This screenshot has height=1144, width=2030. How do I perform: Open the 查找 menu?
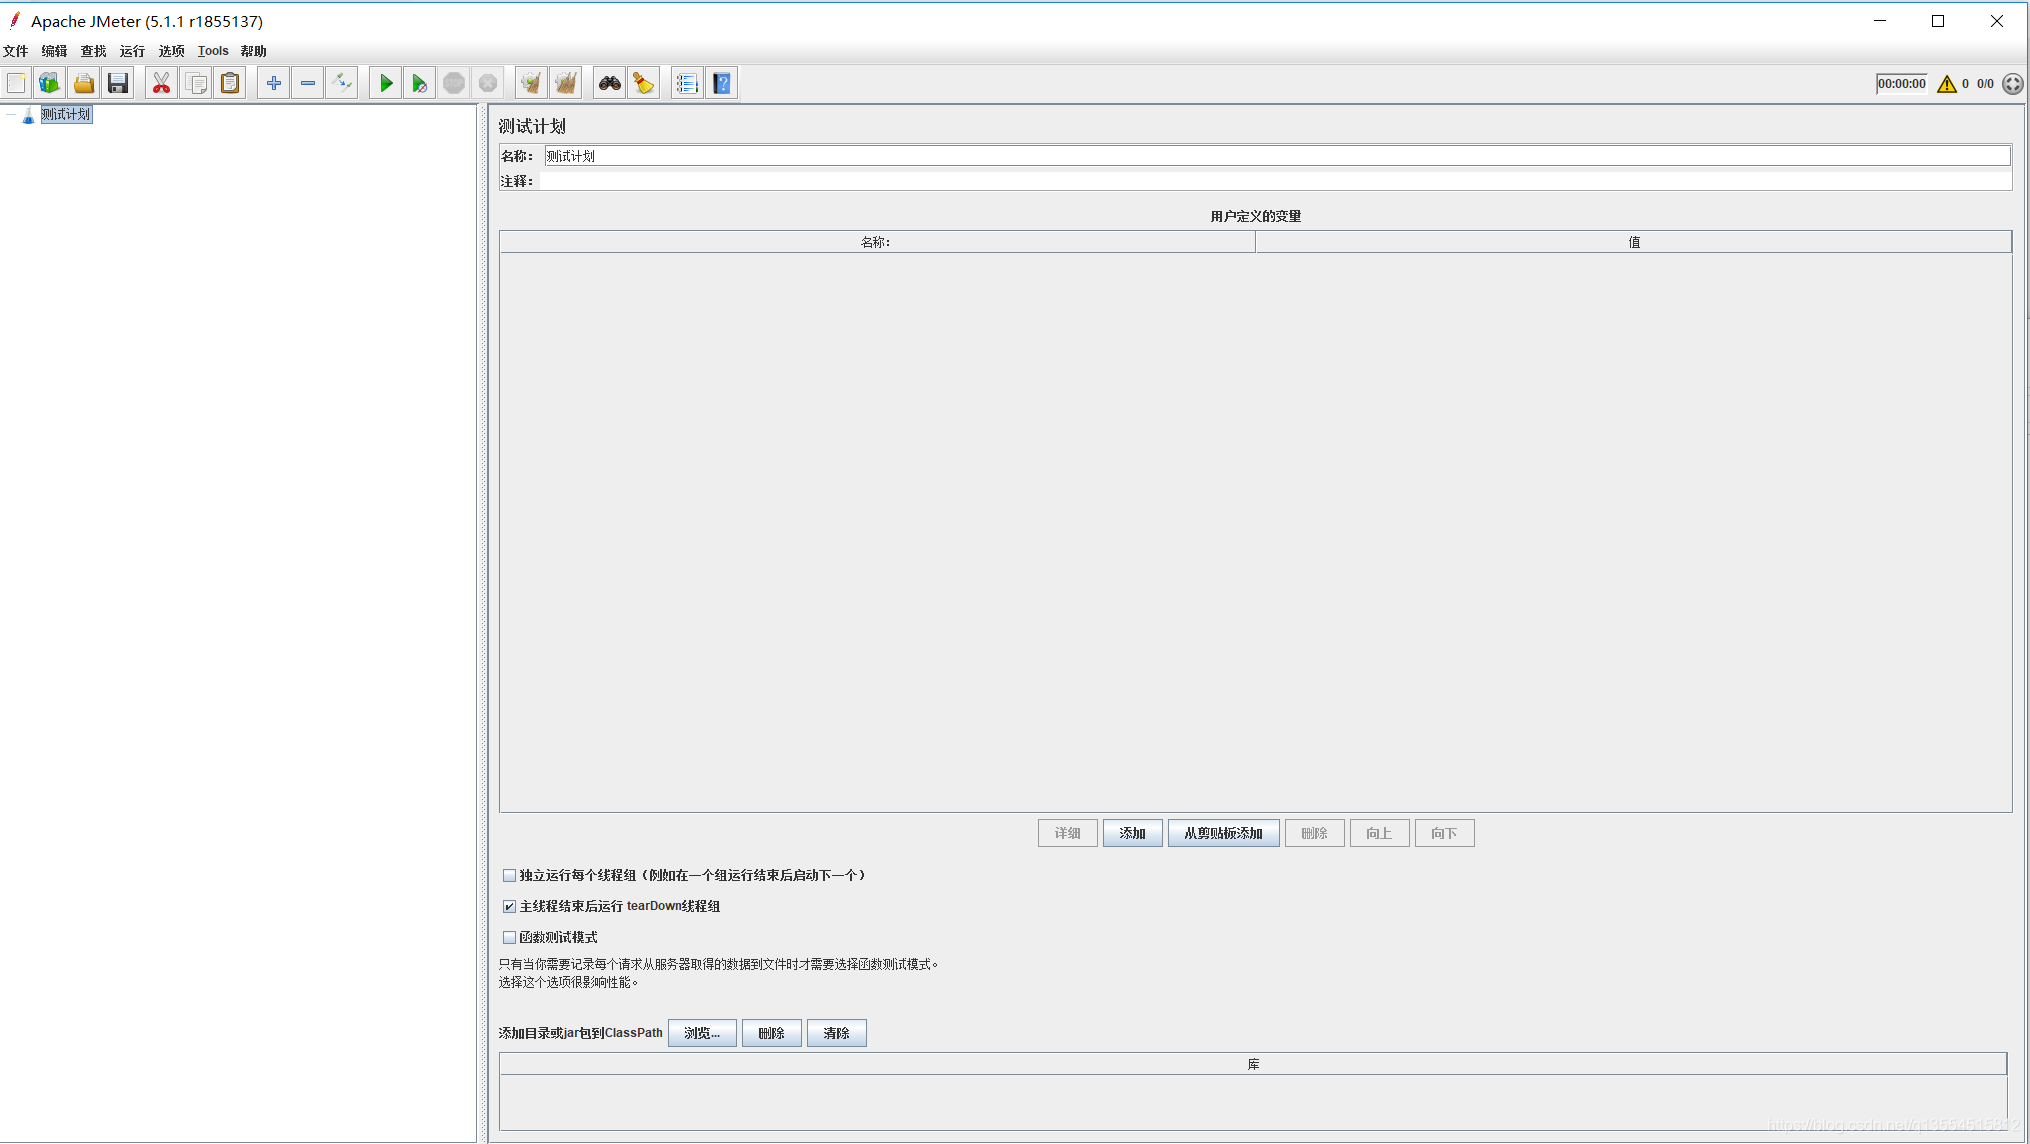(x=93, y=51)
